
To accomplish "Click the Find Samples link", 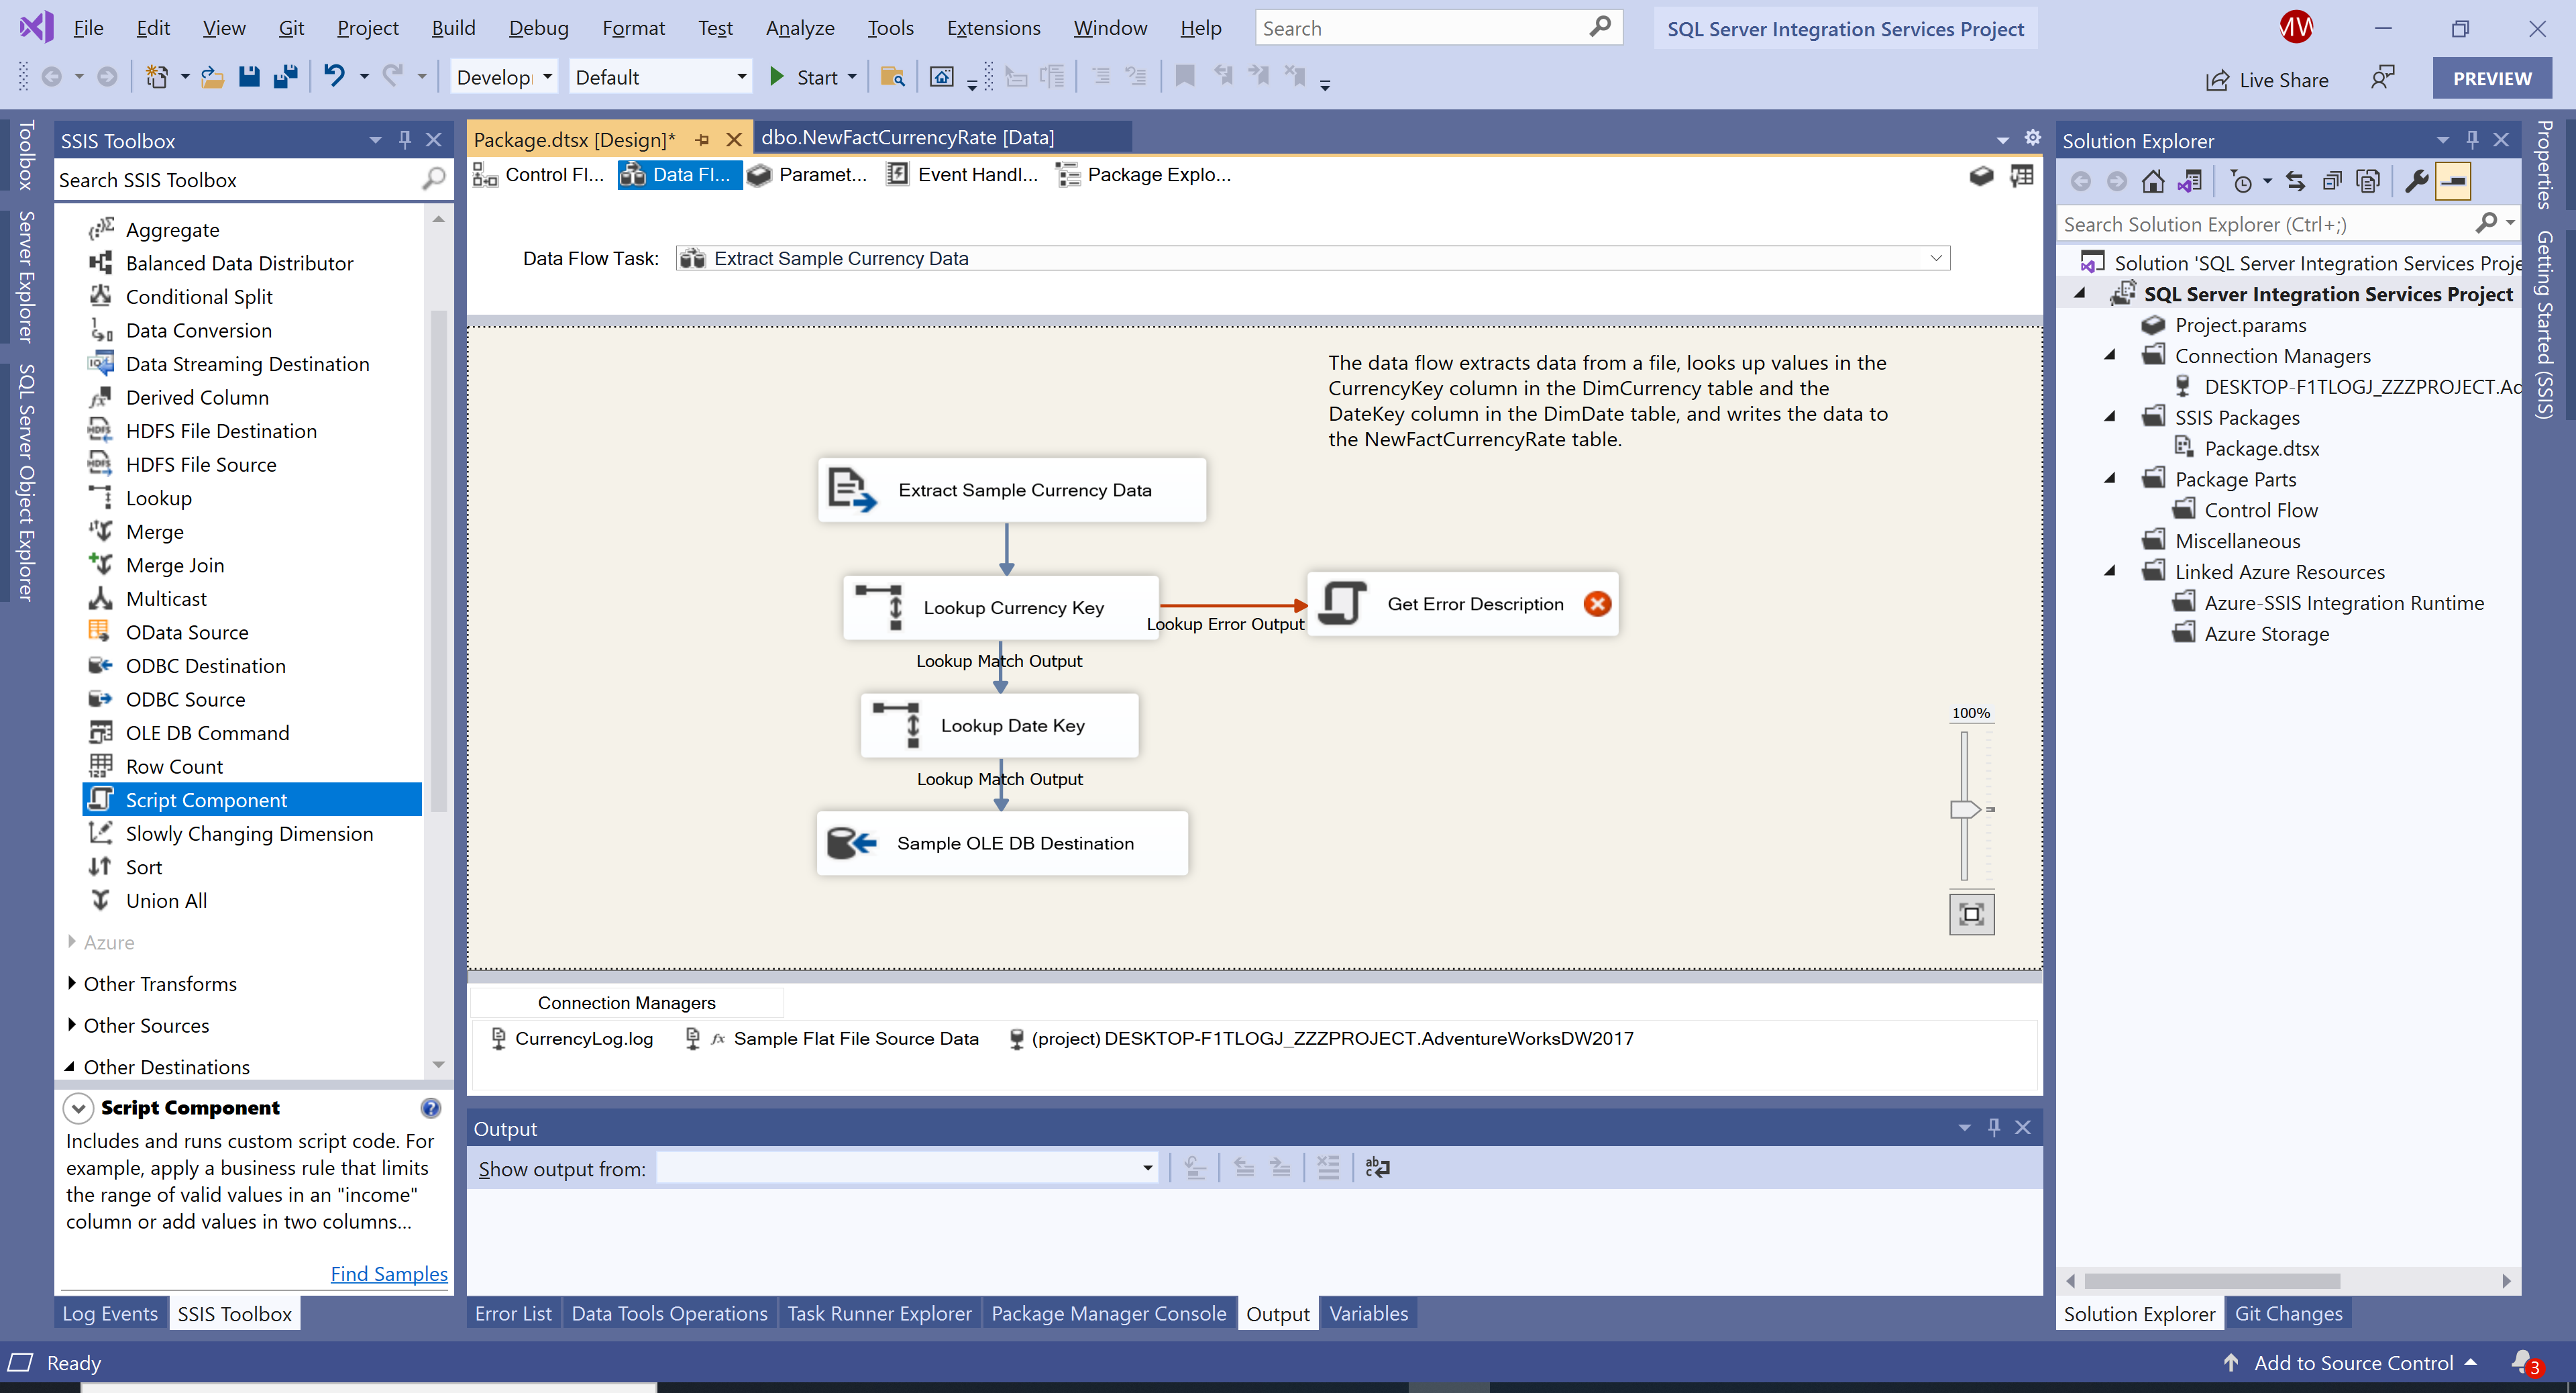I will pos(389,1274).
